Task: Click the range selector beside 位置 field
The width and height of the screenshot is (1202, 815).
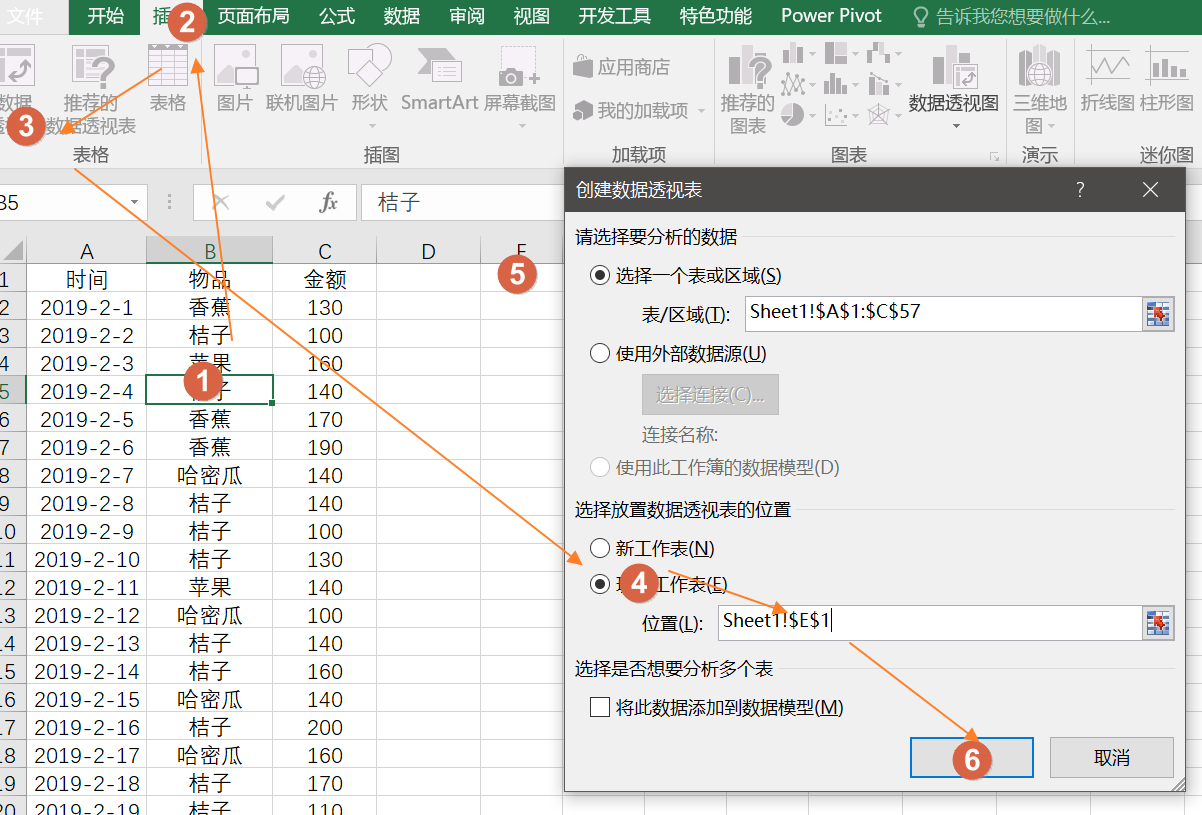Action: pos(1158,622)
